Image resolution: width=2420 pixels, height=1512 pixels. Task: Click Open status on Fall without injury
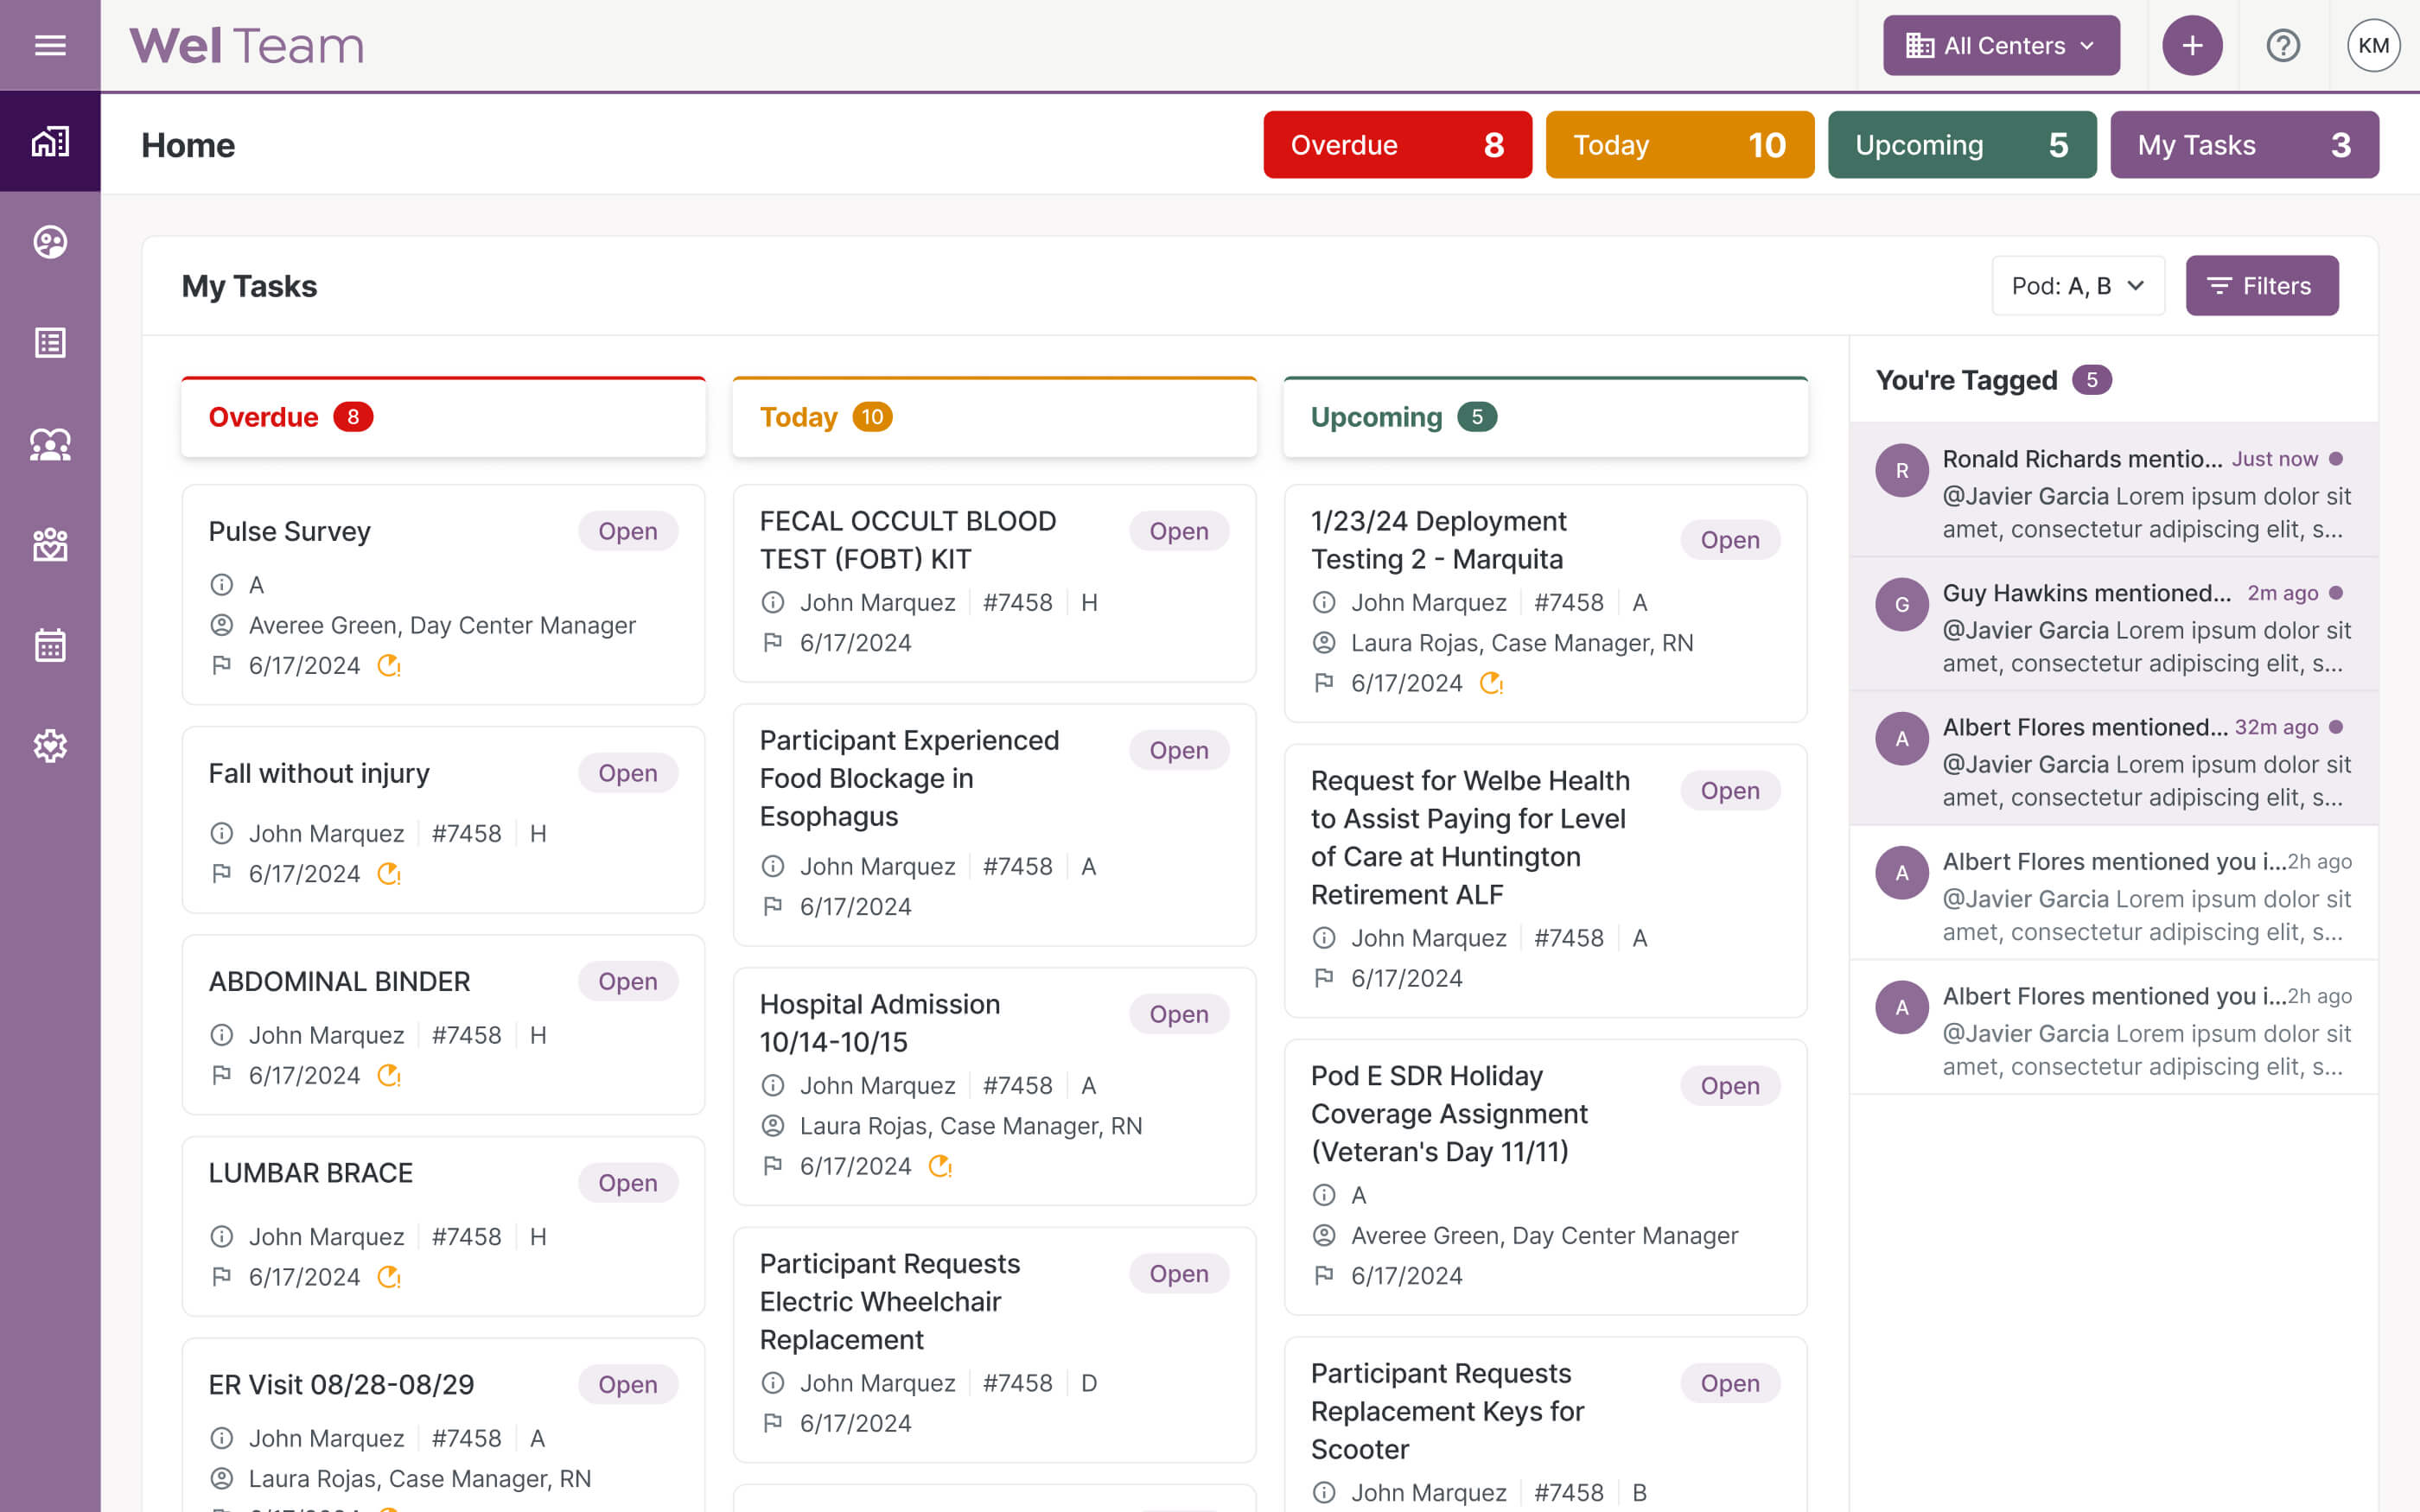(628, 773)
